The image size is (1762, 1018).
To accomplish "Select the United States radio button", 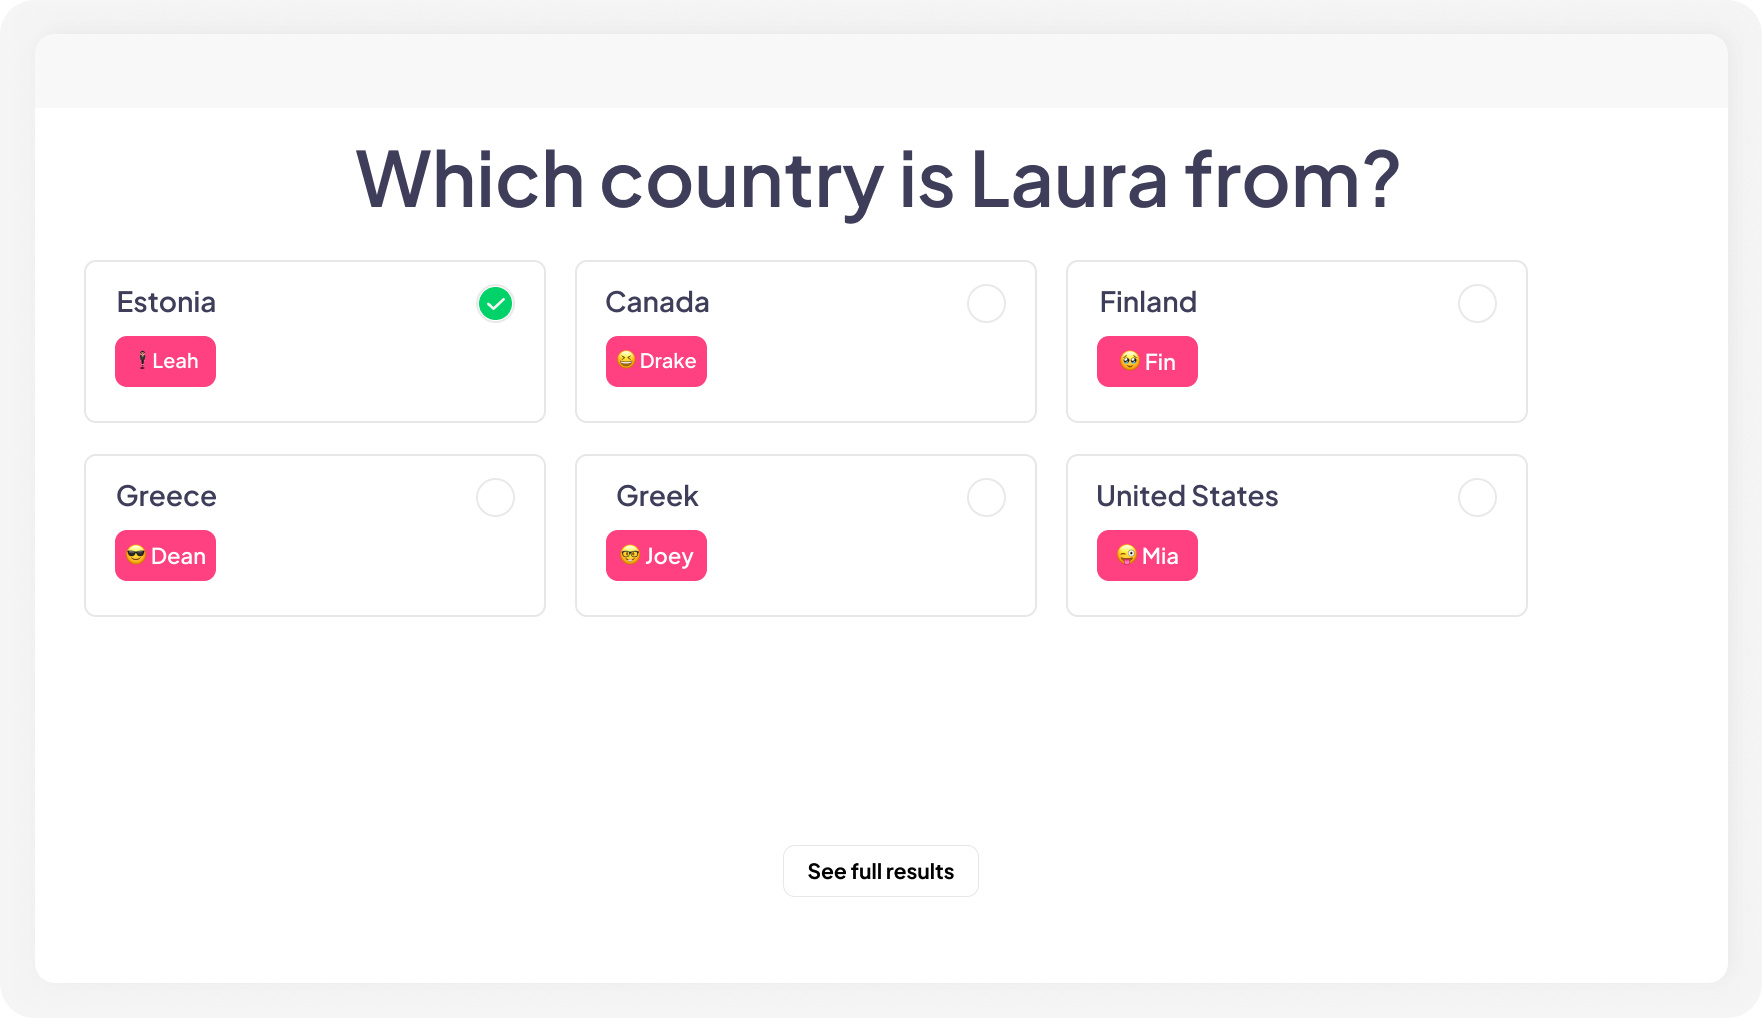I will pos(1477,497).
